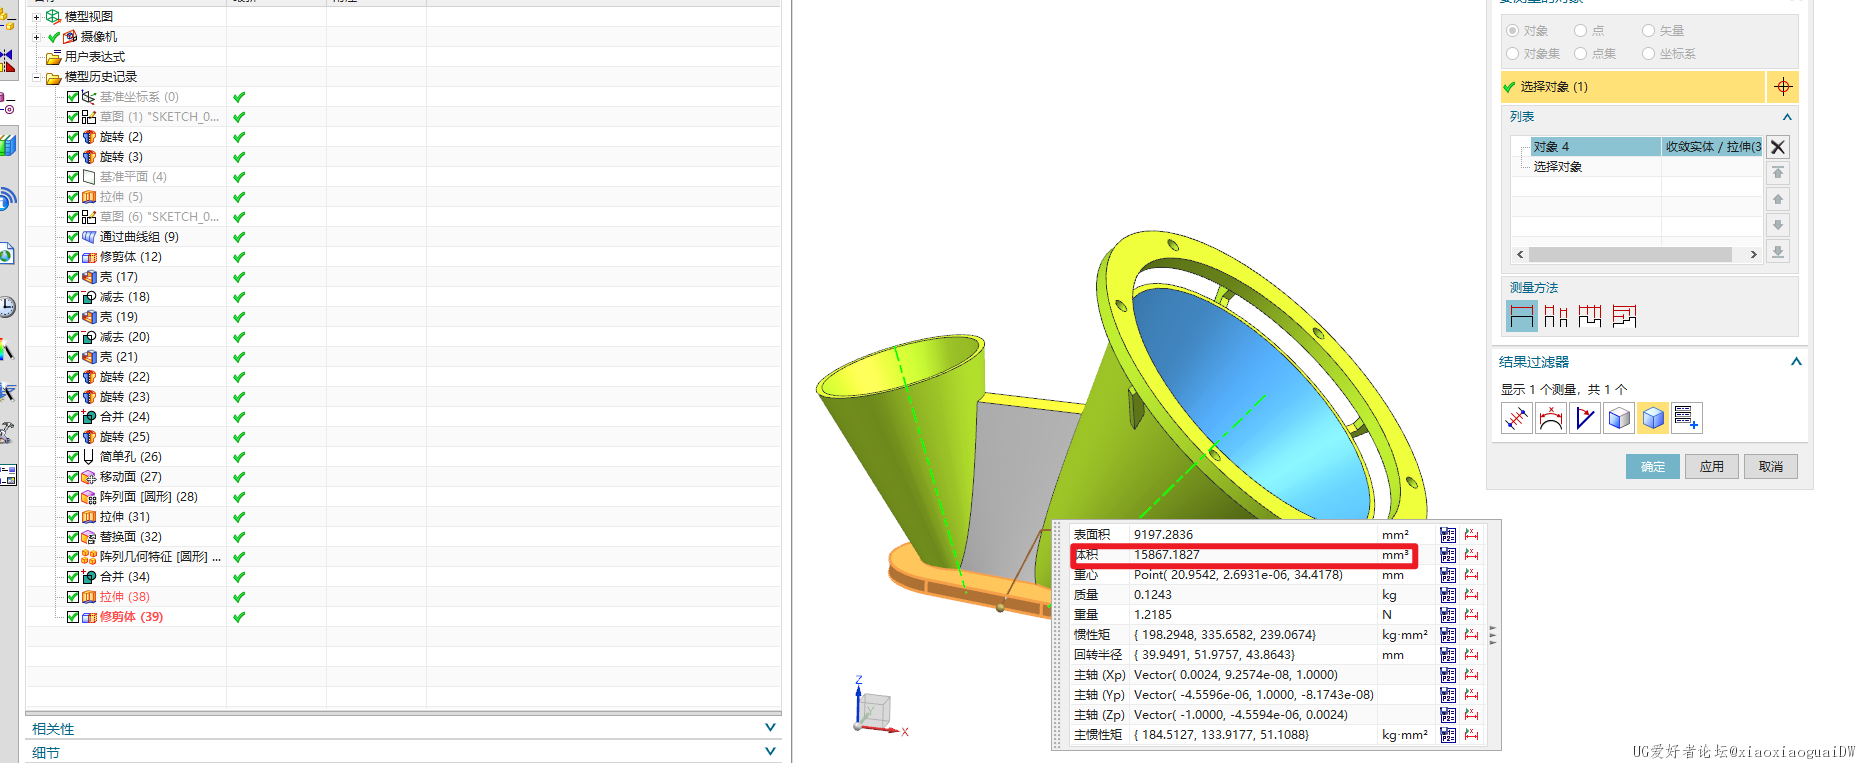1859x763 pixels.
Task: Uncheck the 修剪体 (39) feature checkbox
Action: [73, 617]
